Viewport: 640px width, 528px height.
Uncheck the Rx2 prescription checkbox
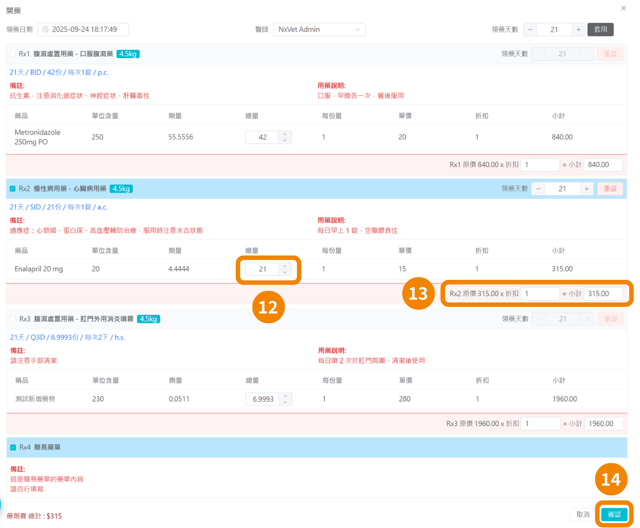13,189
